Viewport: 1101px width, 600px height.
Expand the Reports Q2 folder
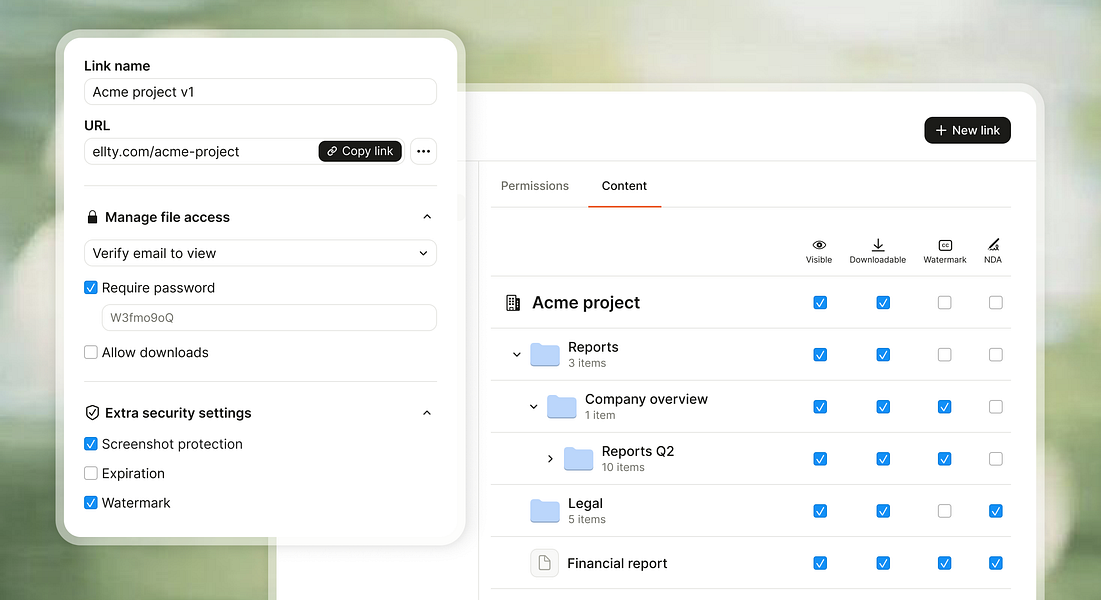[x=550, y=459]
